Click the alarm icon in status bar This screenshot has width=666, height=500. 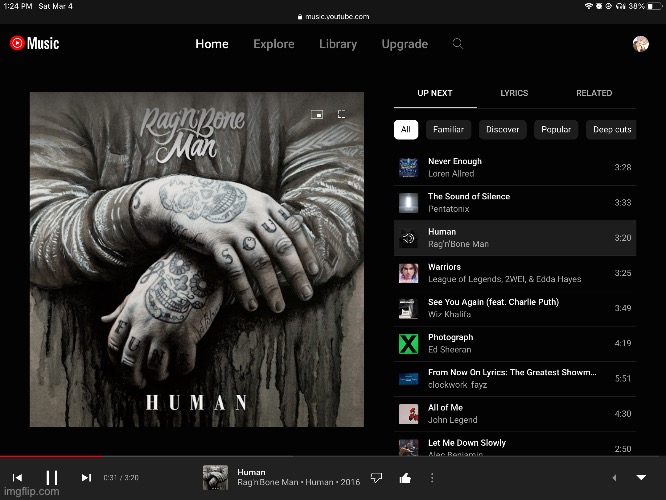[x=599, y=6]
